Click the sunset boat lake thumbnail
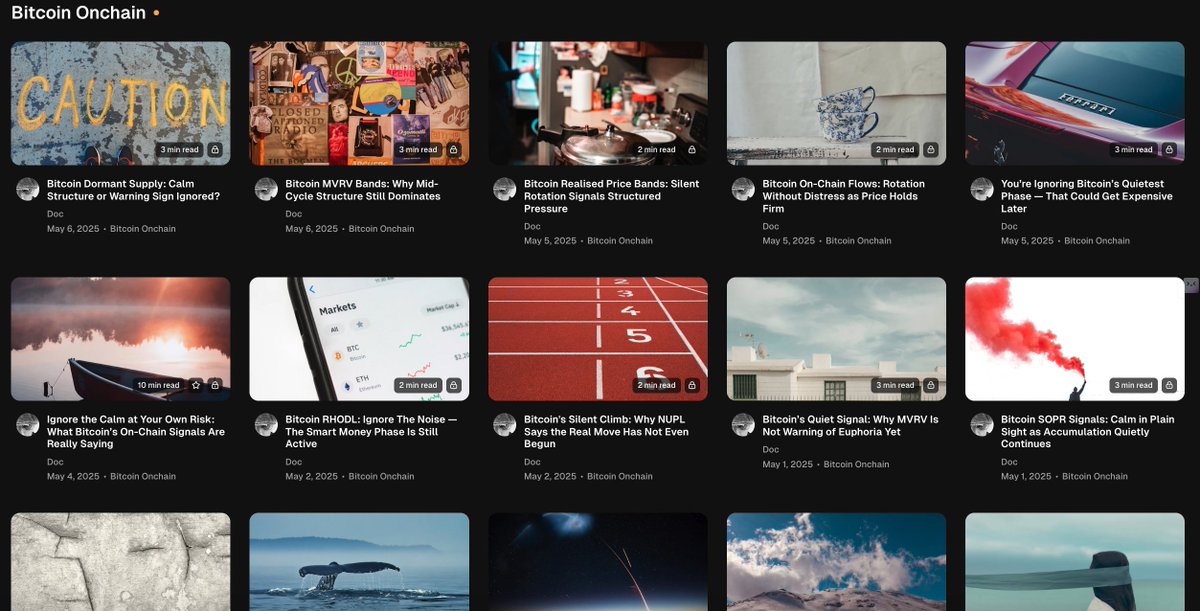 pyautogui.click(x=120, y=339)
